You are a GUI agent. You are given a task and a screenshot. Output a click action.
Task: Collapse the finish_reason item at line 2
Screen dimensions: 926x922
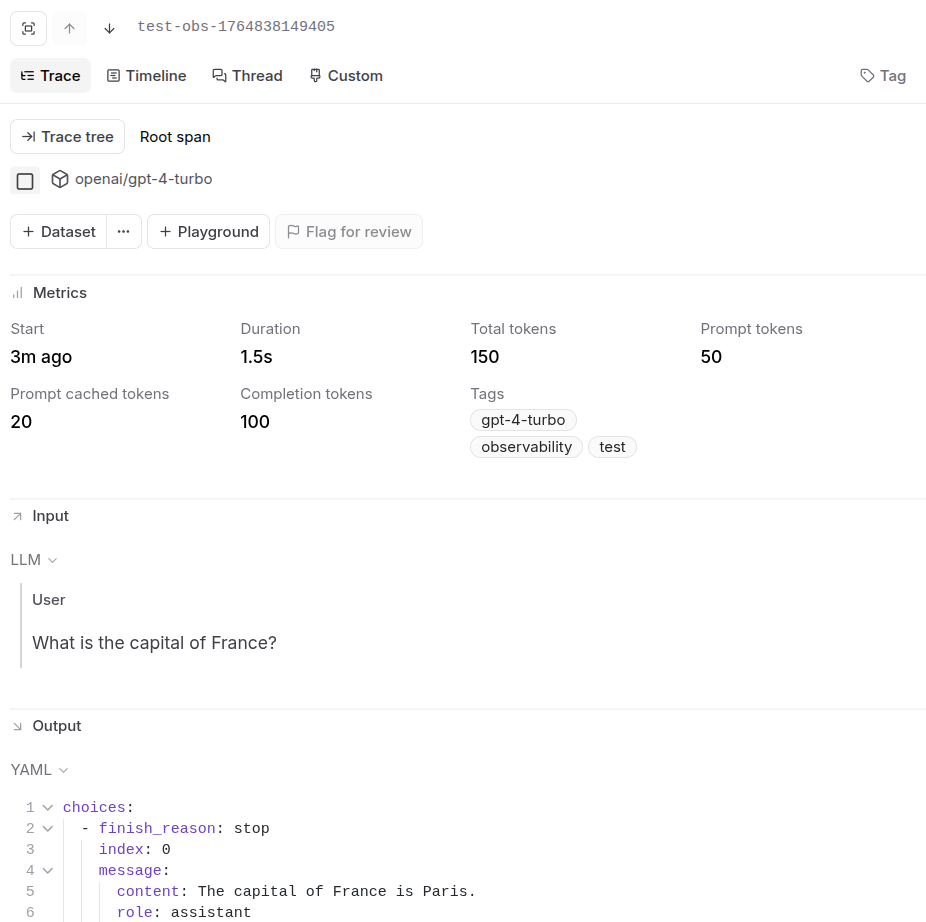[x=48, y=828]
